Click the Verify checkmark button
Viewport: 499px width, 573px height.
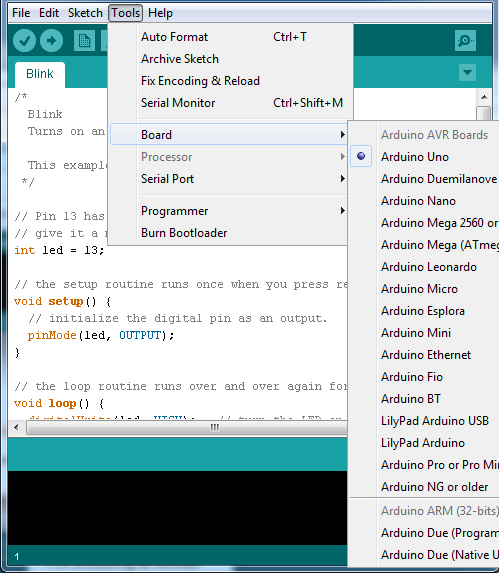click(24, 41)
